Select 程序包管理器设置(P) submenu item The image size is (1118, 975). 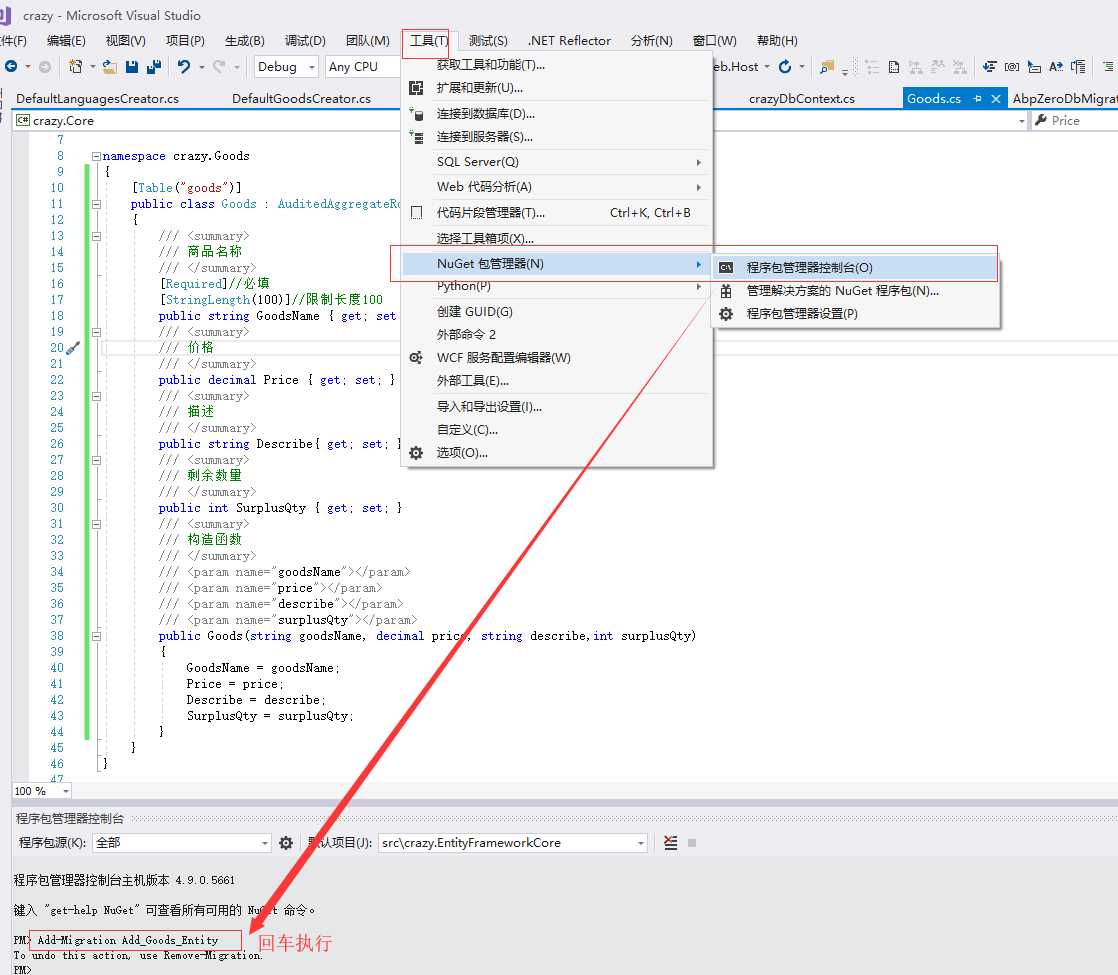[x=855, y=313]
